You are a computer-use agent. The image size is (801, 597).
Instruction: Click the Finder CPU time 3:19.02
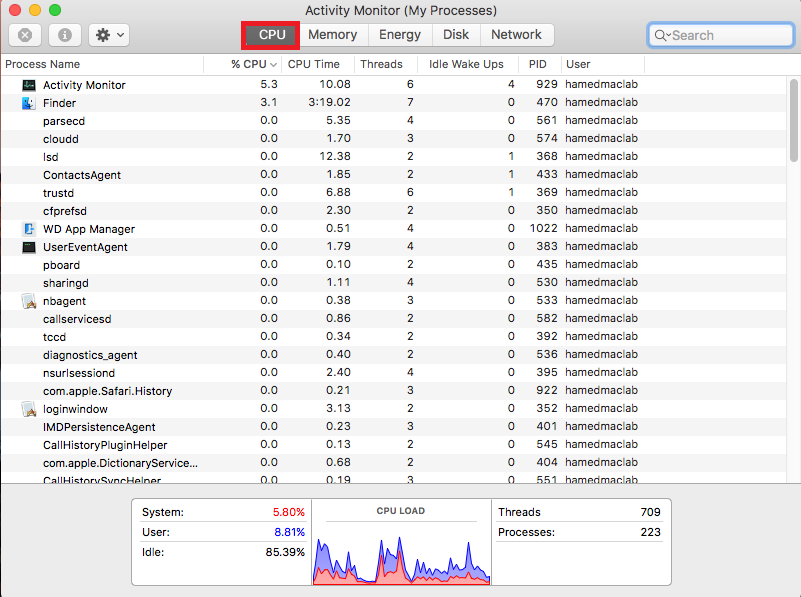click(x=329, y=102)
